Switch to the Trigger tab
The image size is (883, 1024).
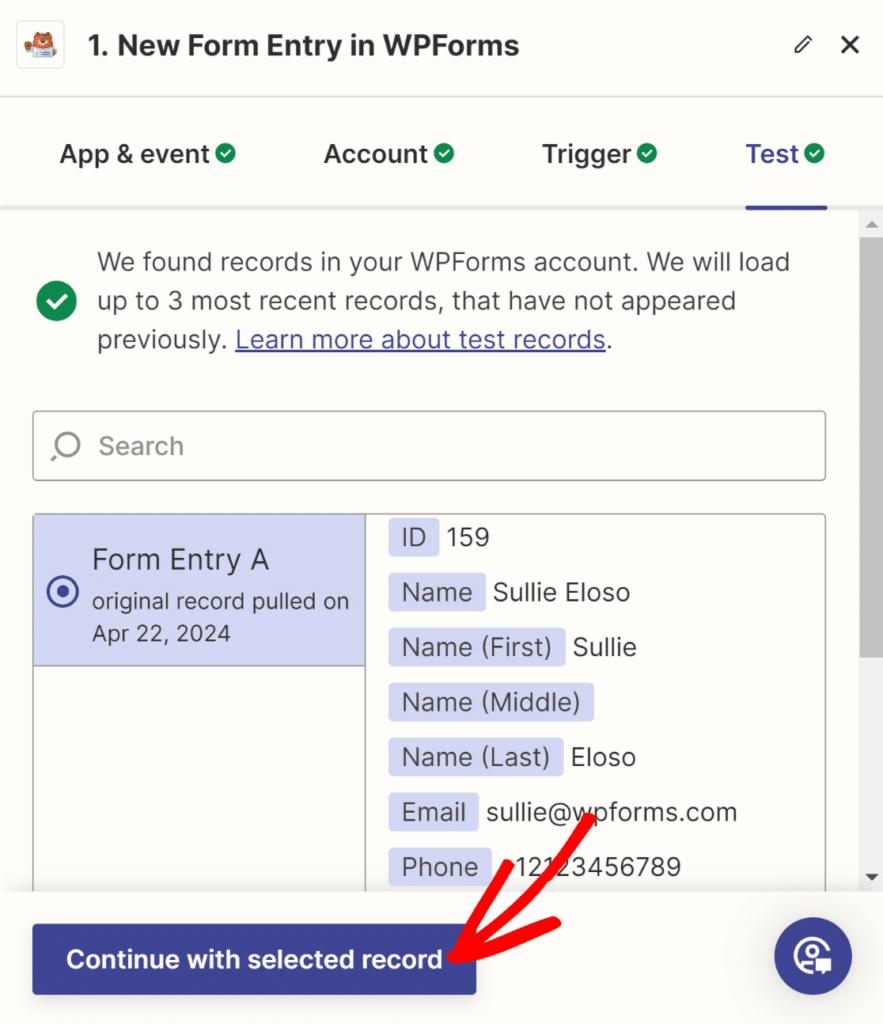[x=590, y=153]
